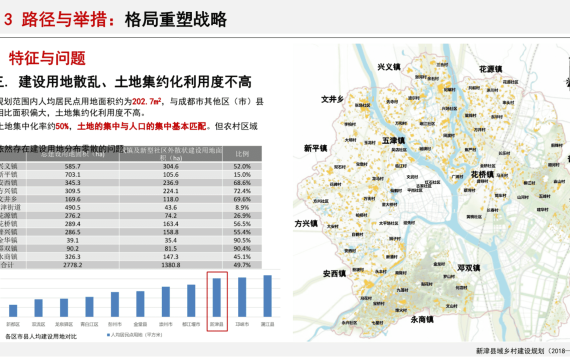570x360 pixels.
Task: Click table cell 309.5
Action: (x=72, y=191)
